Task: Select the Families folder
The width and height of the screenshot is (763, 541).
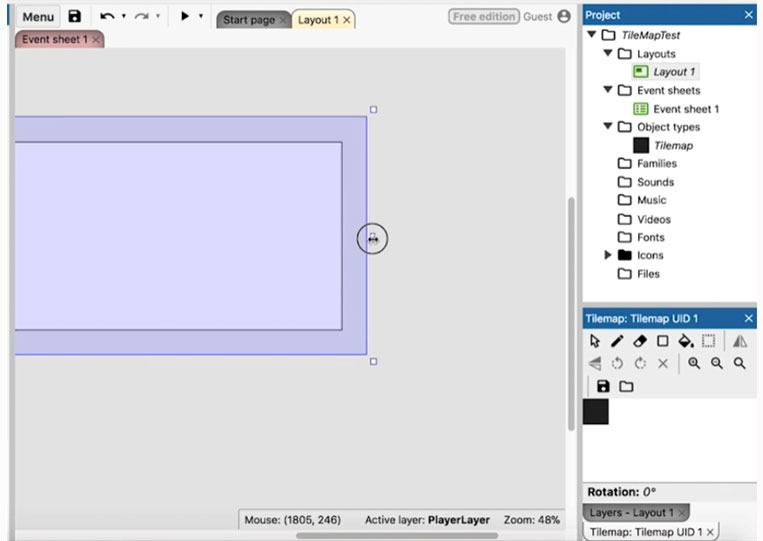Action: pos(647,163)
